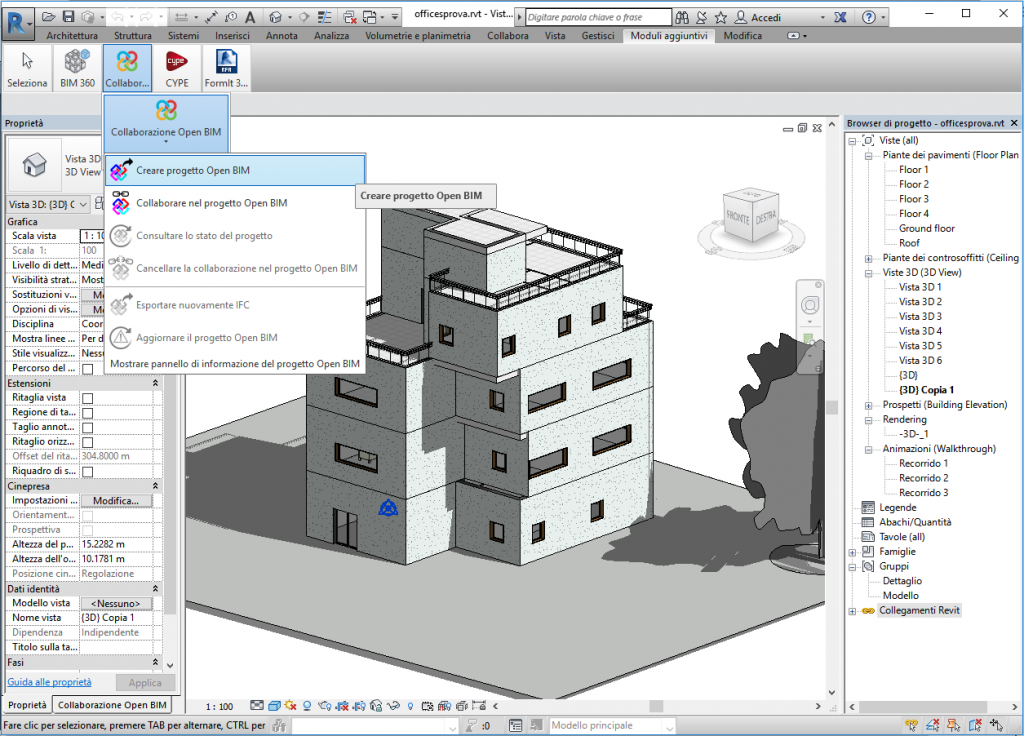The image size is (1024, 736).
Task: Enable the Ritaglia vista checkbox
Action: coord(87,398)
